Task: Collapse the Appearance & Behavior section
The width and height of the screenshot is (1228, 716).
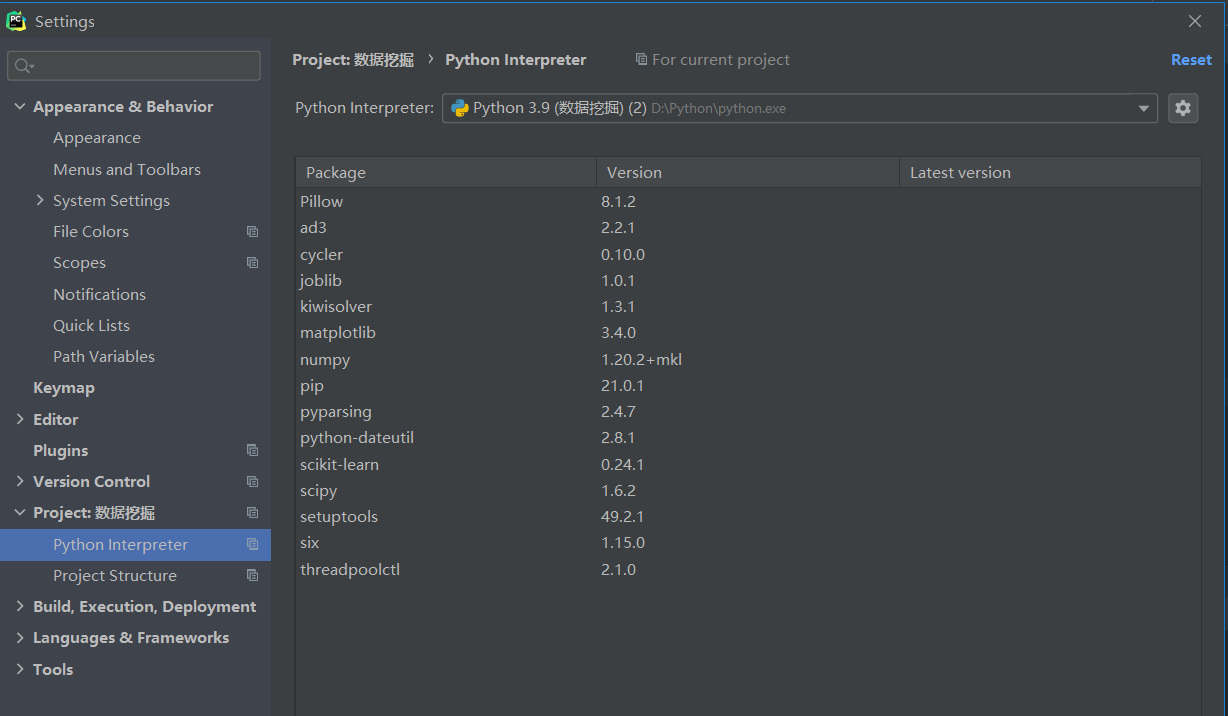Action: (20, 106)
